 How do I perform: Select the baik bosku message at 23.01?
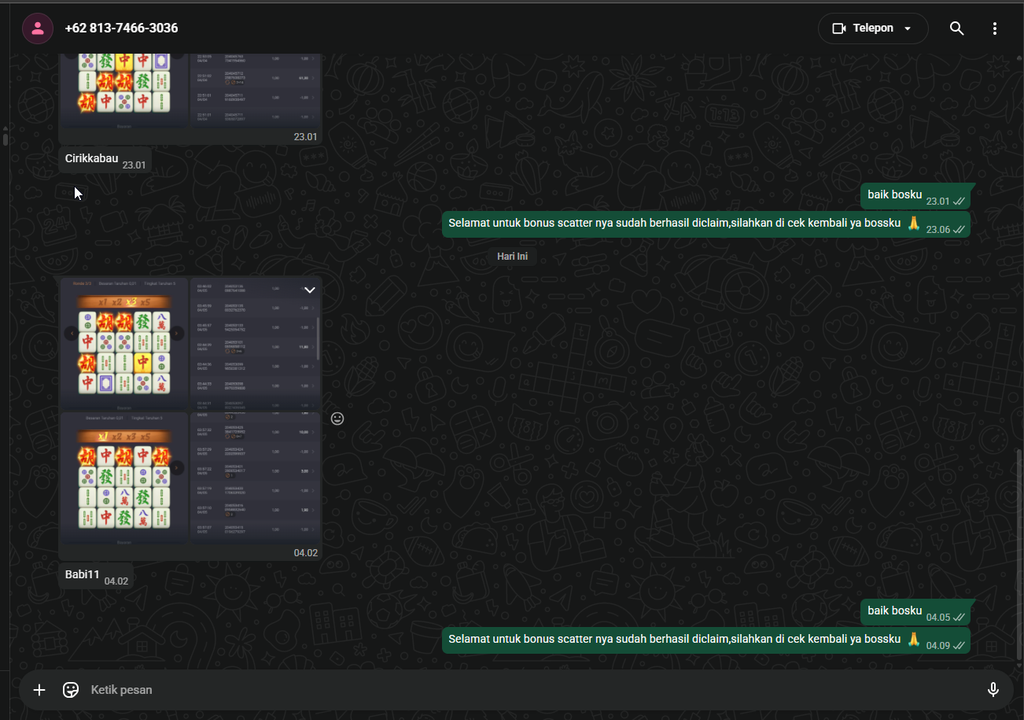916,196
